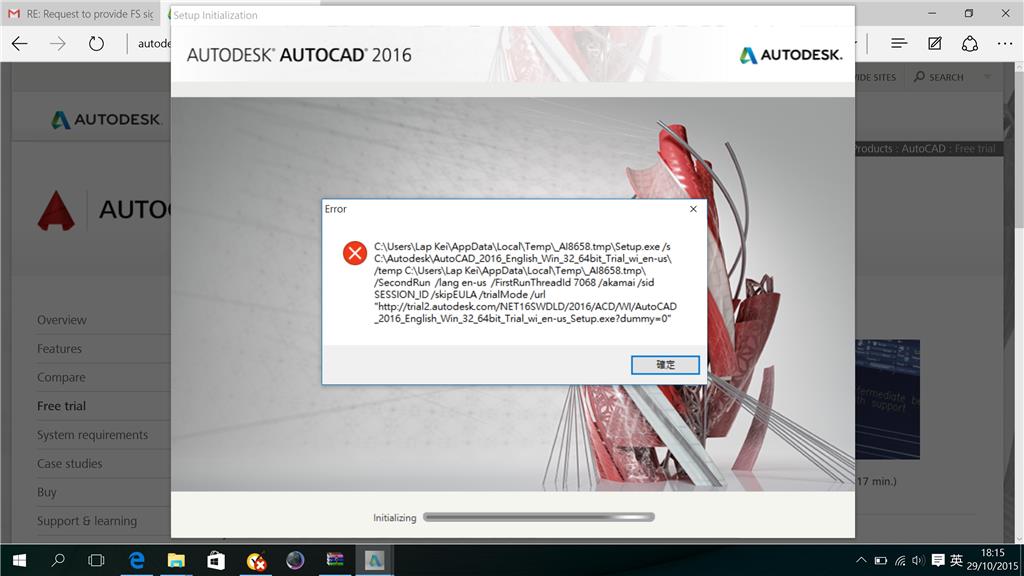Screen dimensions: 1024x576
Task: Restore down the Edge browser window
Action: (968, 13)
